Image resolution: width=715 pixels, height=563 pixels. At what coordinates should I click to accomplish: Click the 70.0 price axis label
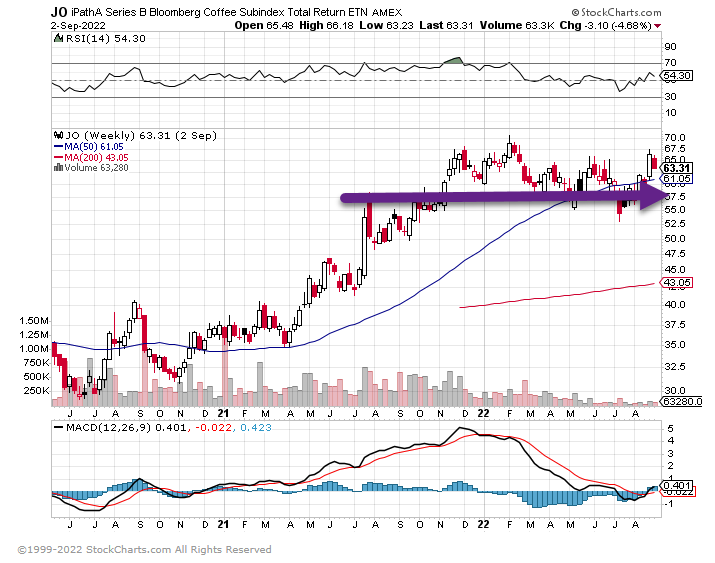point(675,138)
